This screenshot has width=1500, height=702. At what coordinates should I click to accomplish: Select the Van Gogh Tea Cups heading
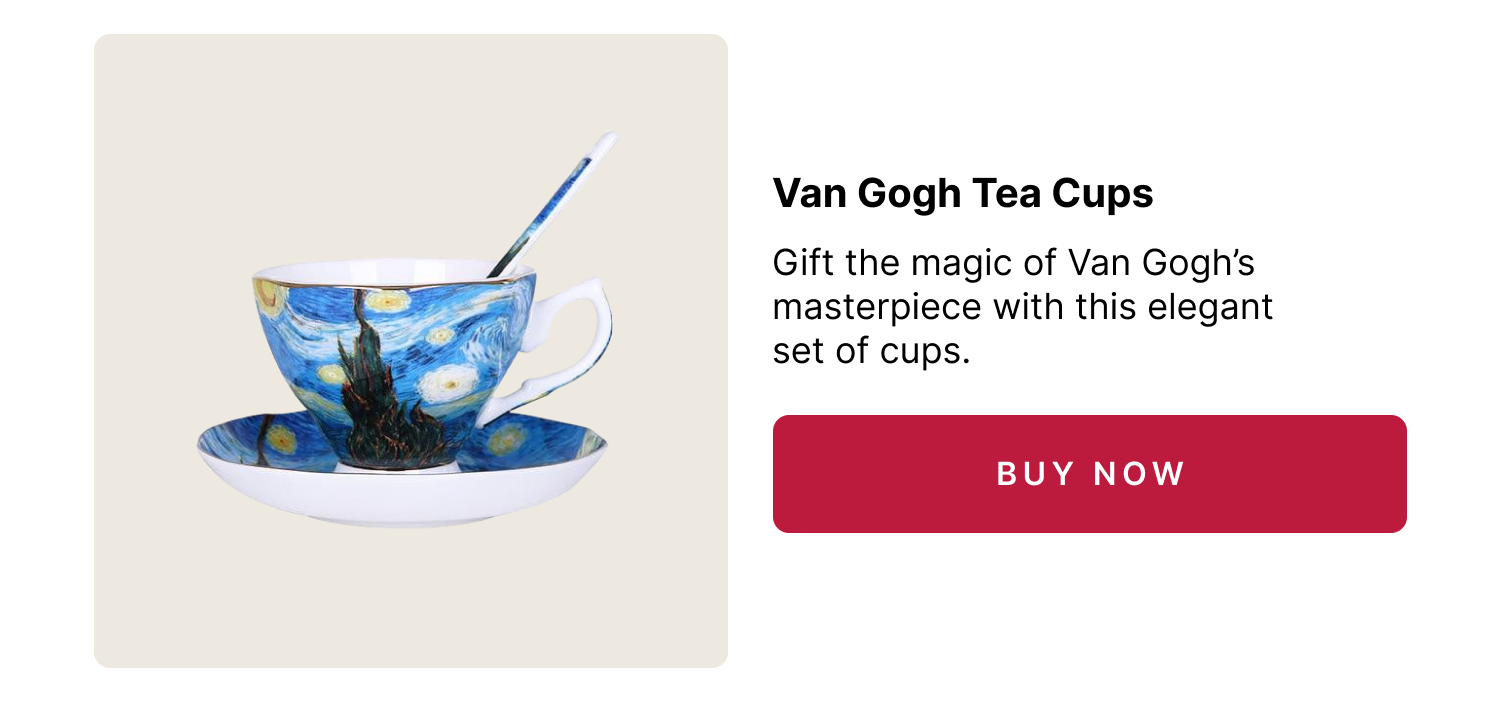point(963,194)
